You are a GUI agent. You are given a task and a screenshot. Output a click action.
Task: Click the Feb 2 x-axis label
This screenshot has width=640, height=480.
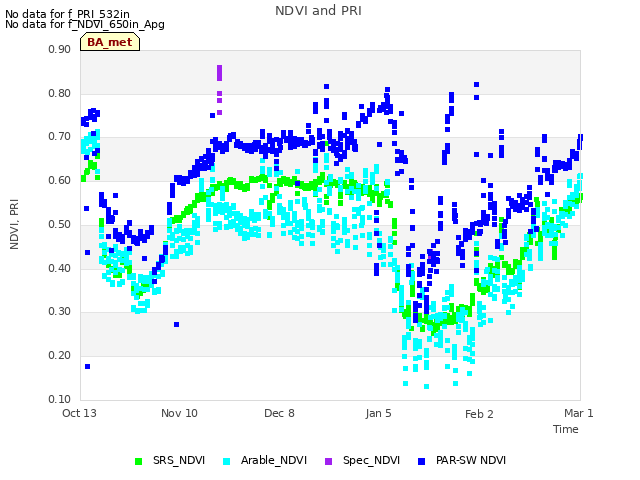click(479, 414)
